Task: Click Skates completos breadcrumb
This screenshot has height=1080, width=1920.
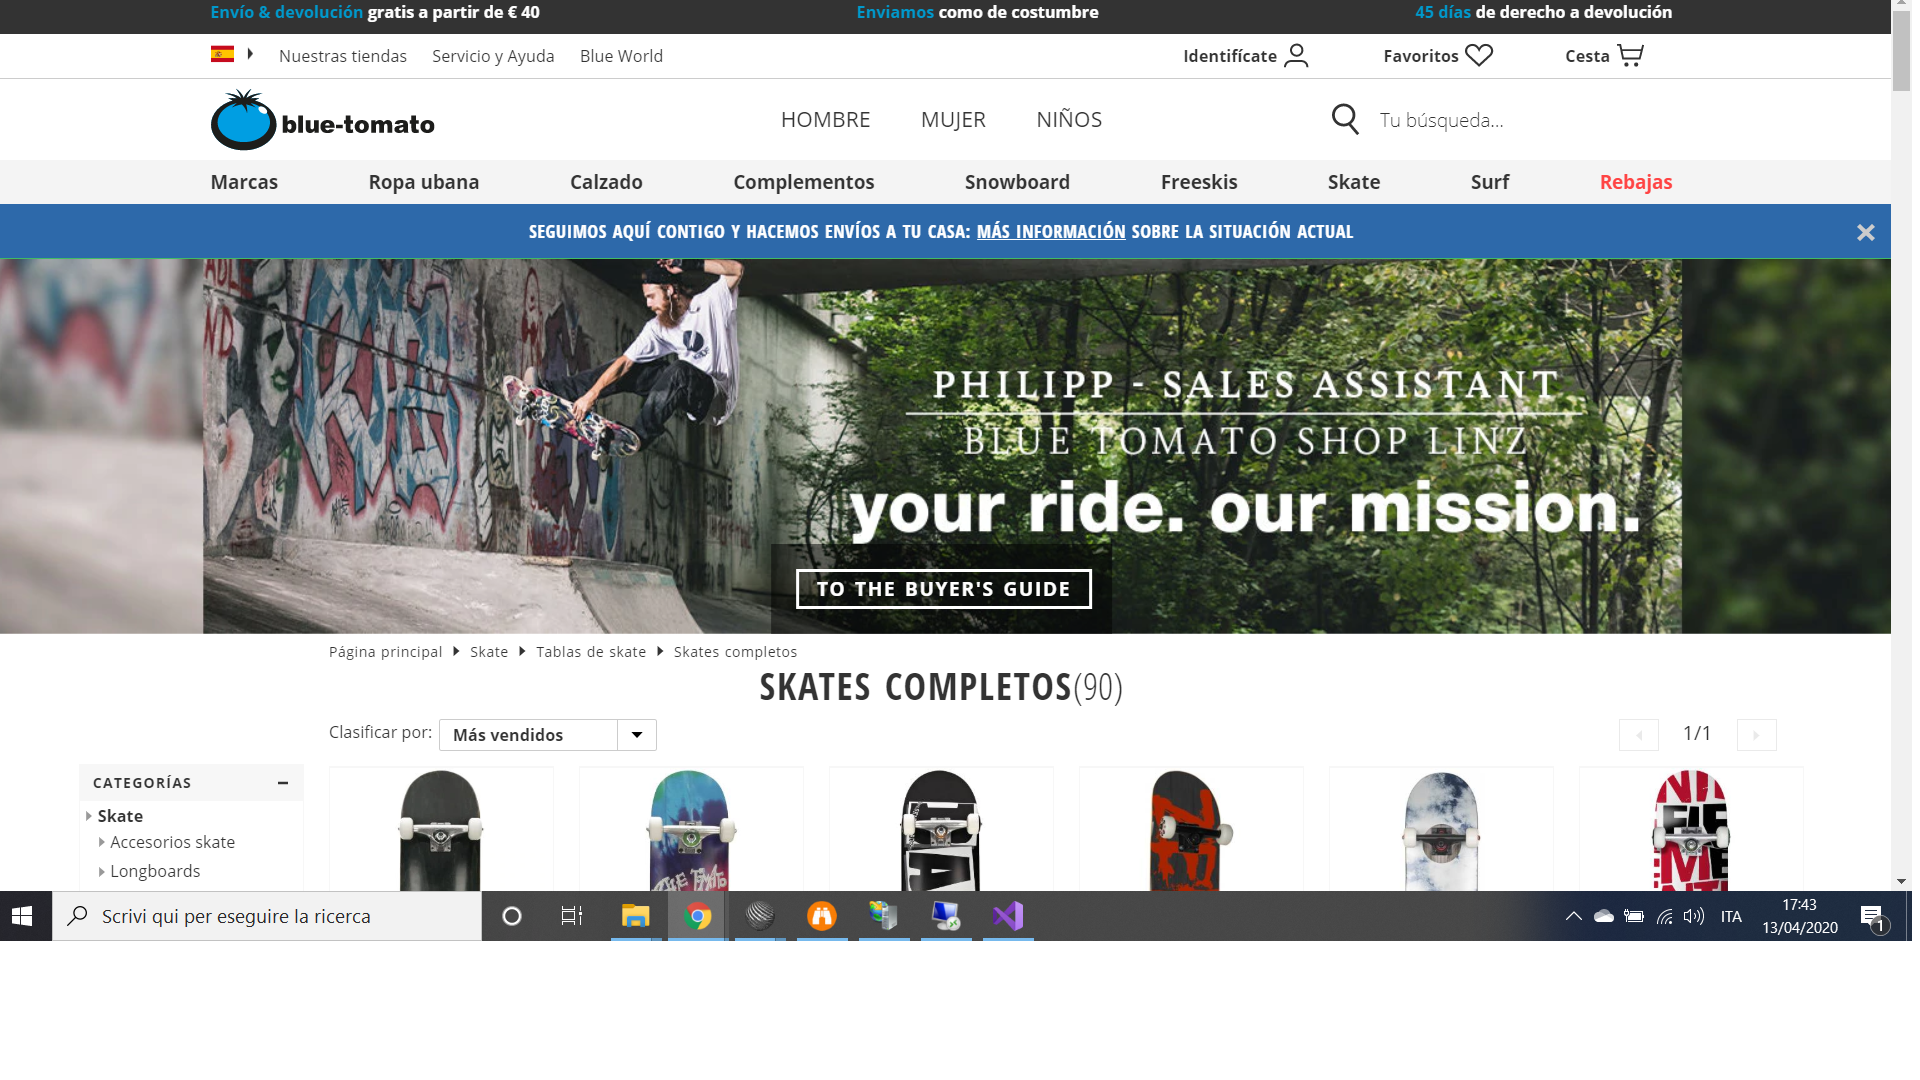Action: [x=735, y=652]
